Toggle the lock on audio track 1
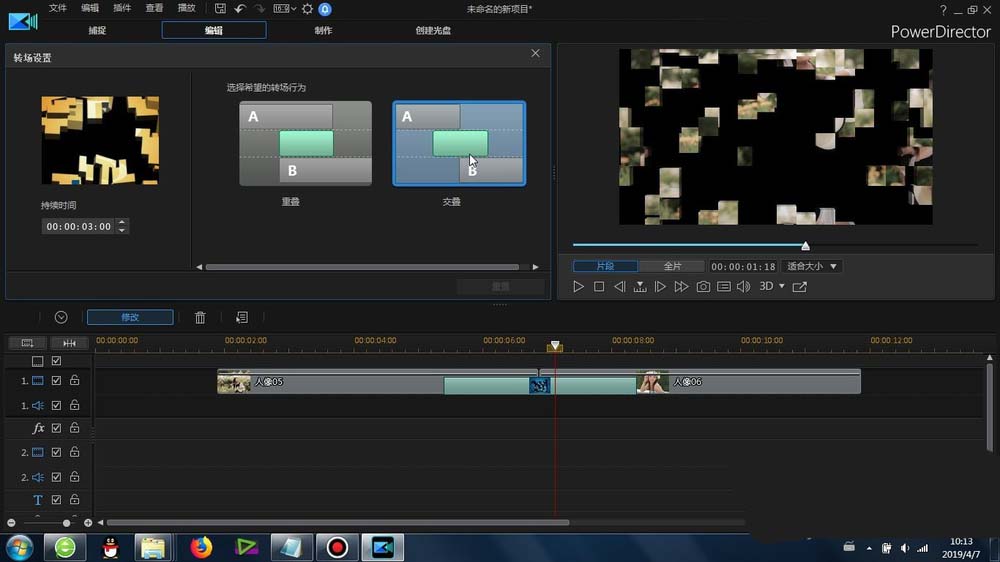Screen dimensions: 1000x562 (x=74, y=405)
